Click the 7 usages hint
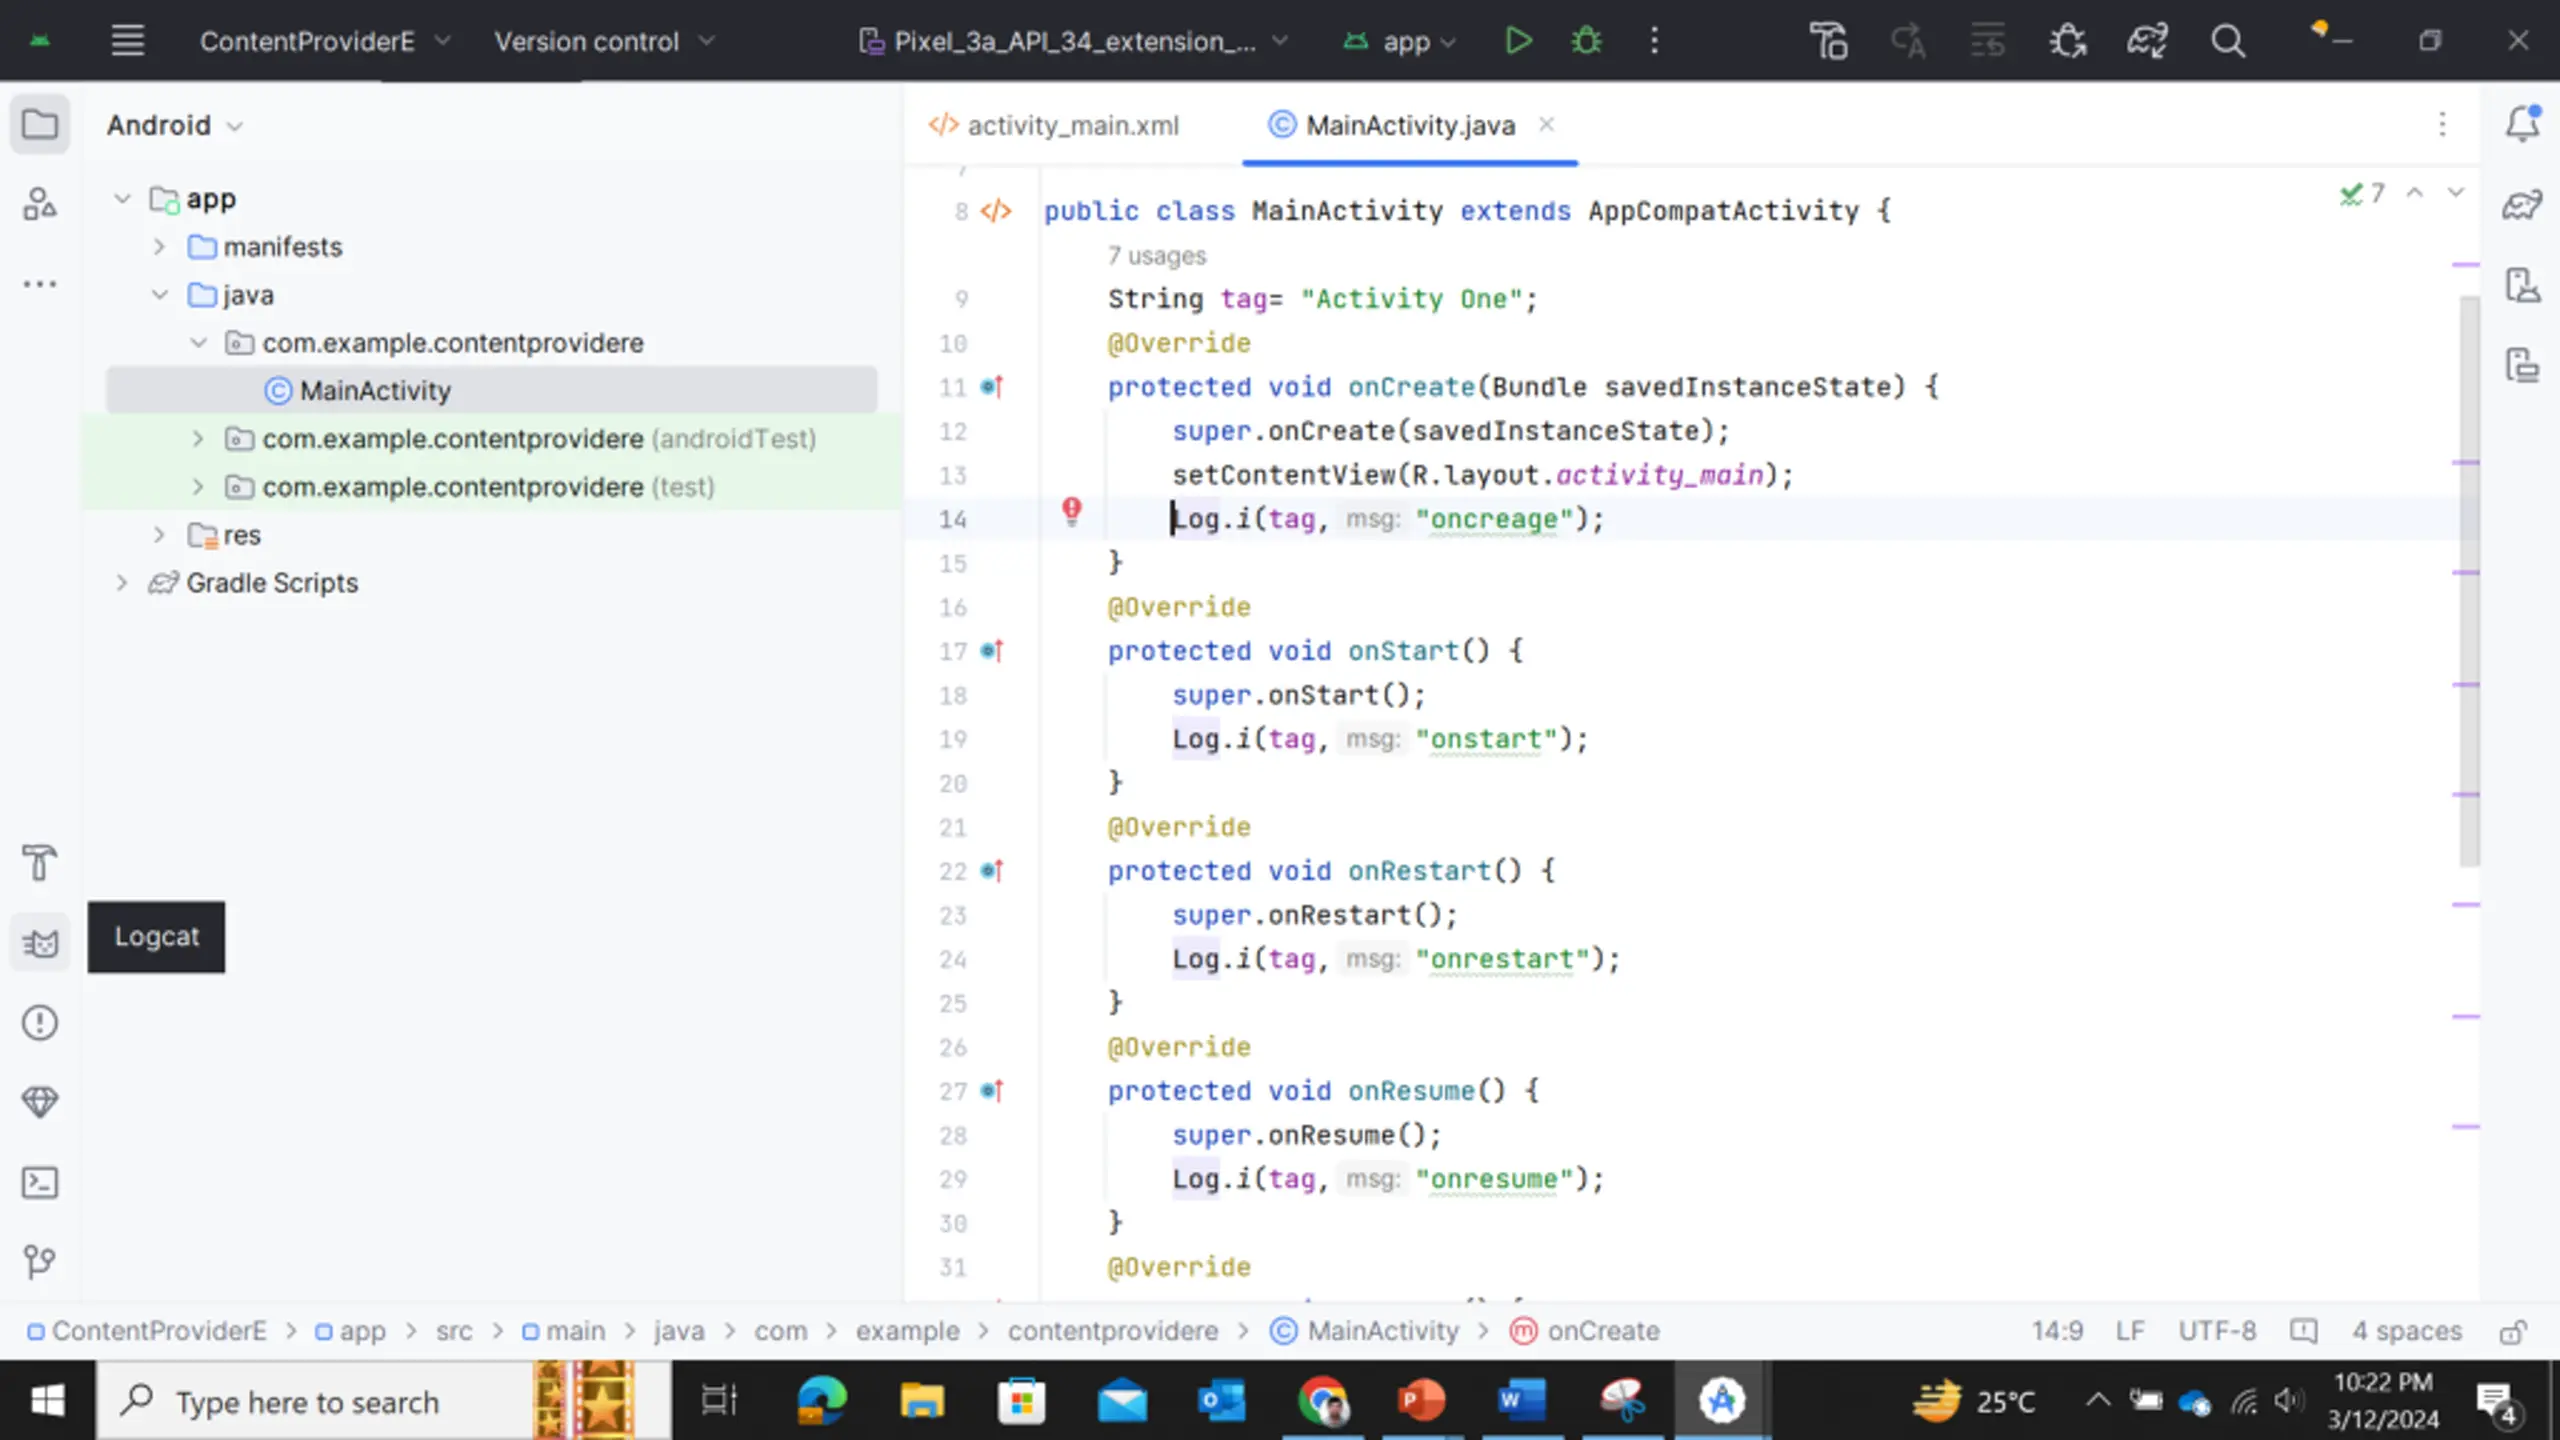The height and width of the screenshot is (1440, 2560). click(x=1156, y=256)
